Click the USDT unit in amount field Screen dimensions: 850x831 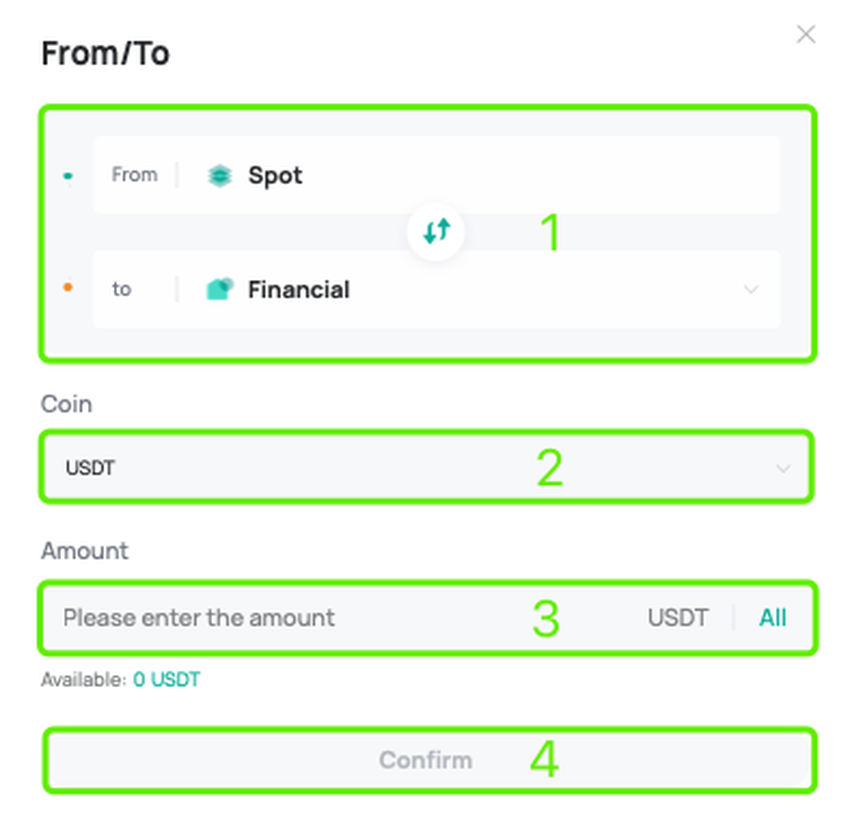[677, 618]
